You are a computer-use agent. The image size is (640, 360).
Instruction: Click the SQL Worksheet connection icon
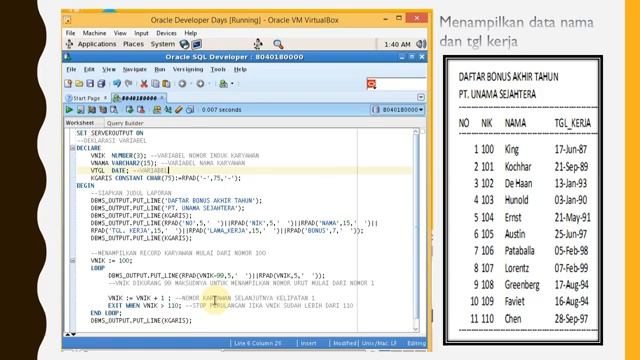[223, 84]
